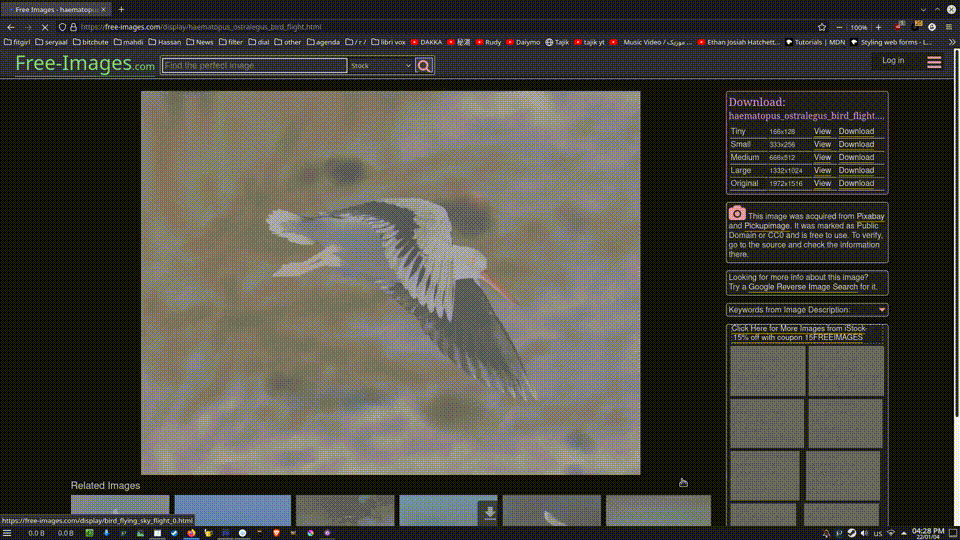960x540 pixels.
Task: Download the Small size image
Action: (856, 144)
